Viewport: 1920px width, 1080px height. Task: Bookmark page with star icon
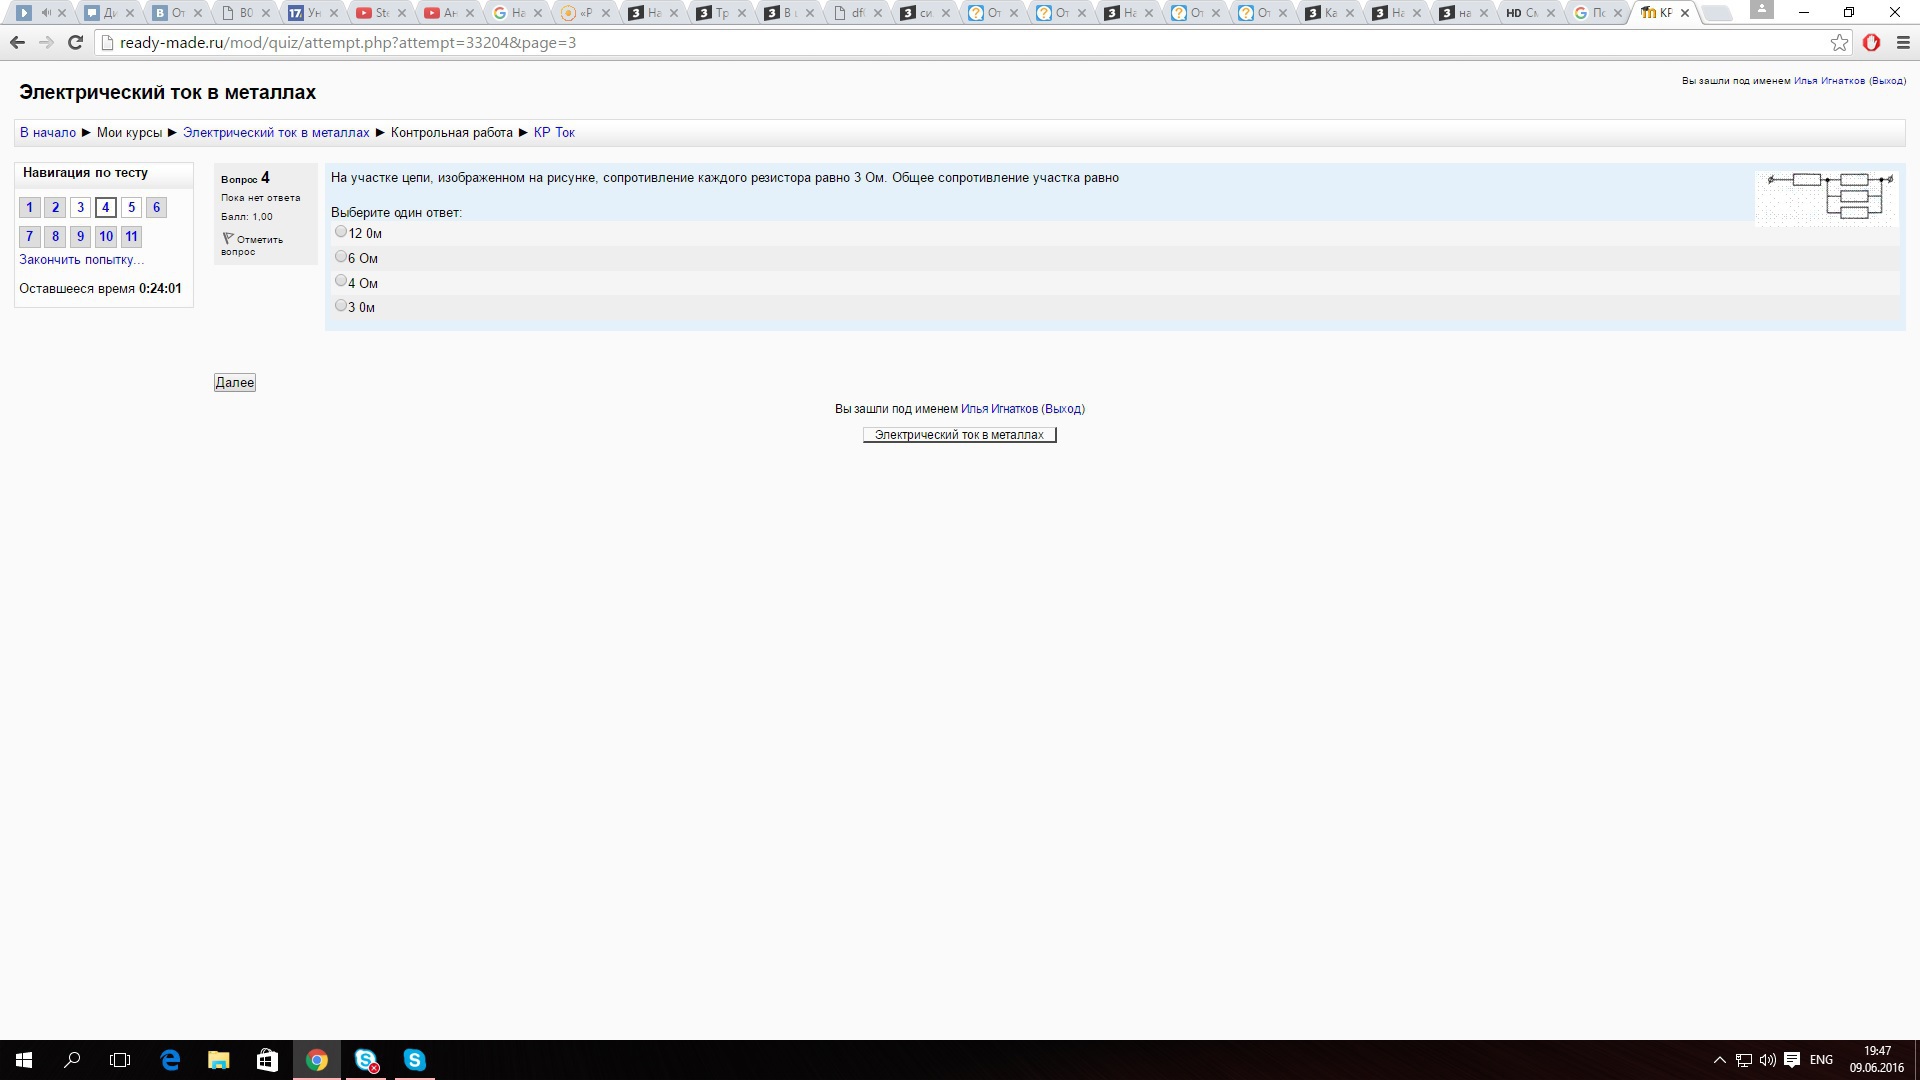tap(1839, 43)
